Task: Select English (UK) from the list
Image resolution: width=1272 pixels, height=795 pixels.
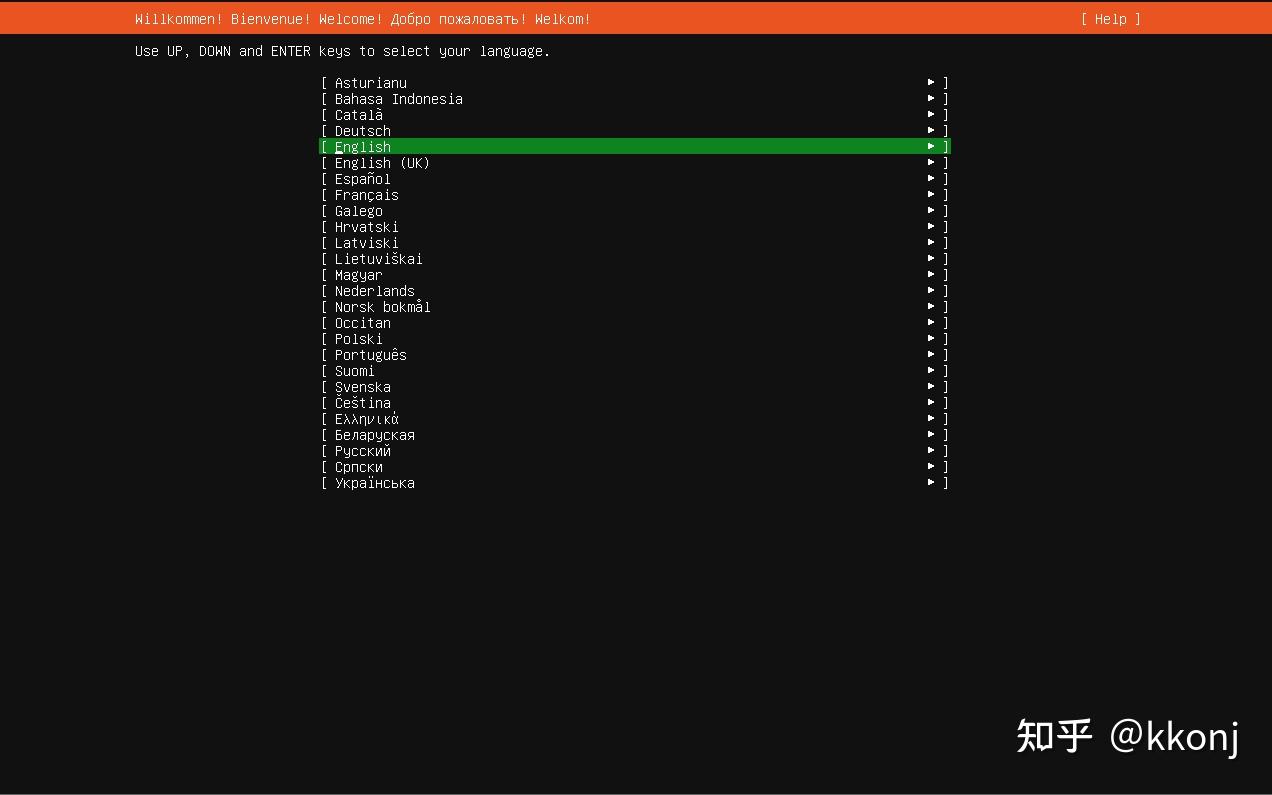Action: coord(382,162)
